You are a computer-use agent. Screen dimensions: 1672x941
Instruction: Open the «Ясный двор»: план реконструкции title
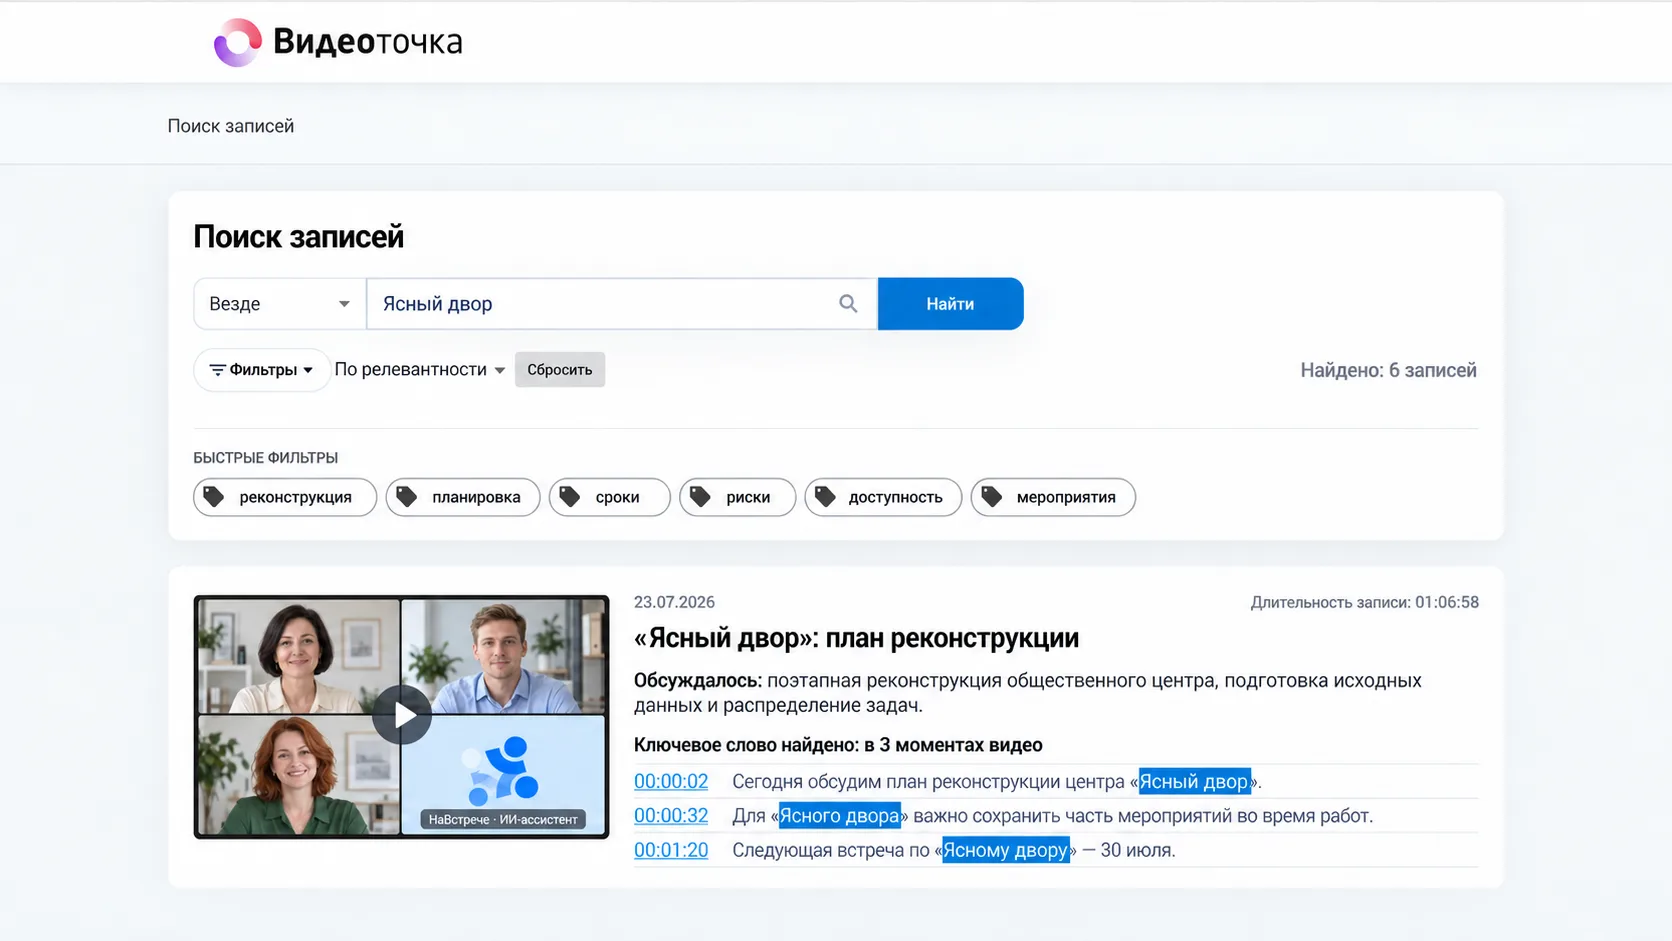pos(857,638)
